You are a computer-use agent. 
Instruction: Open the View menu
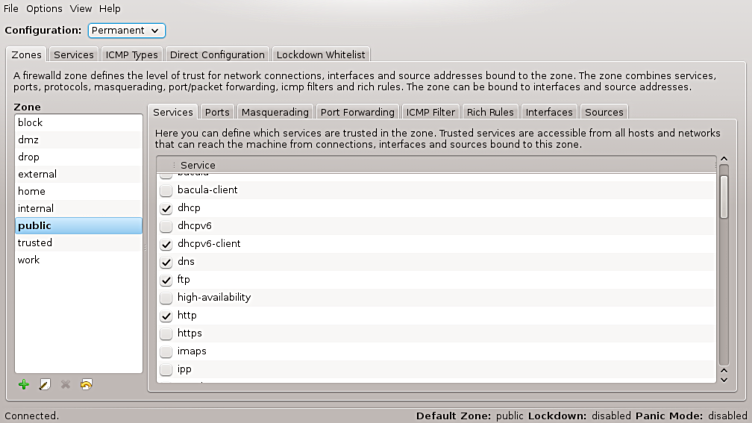81,8
